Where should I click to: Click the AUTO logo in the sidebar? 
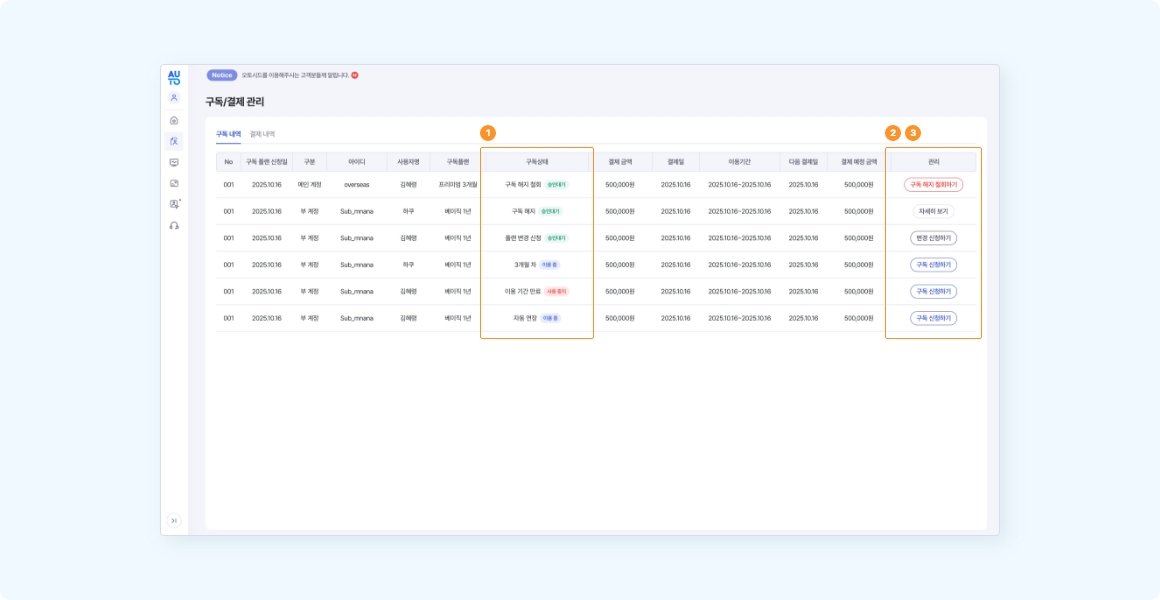[x=174, y=77]
